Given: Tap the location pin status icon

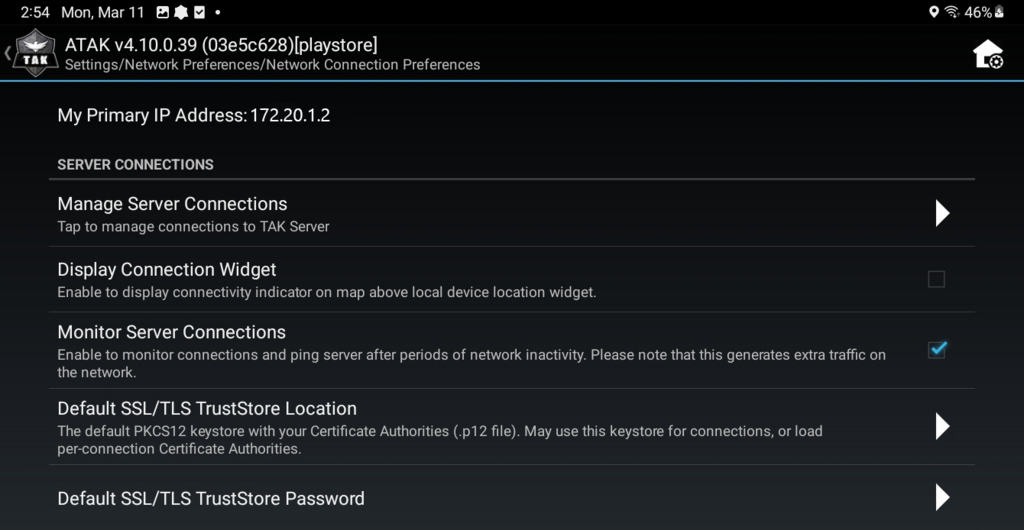Looking at the screenshot, I should 934,12.
